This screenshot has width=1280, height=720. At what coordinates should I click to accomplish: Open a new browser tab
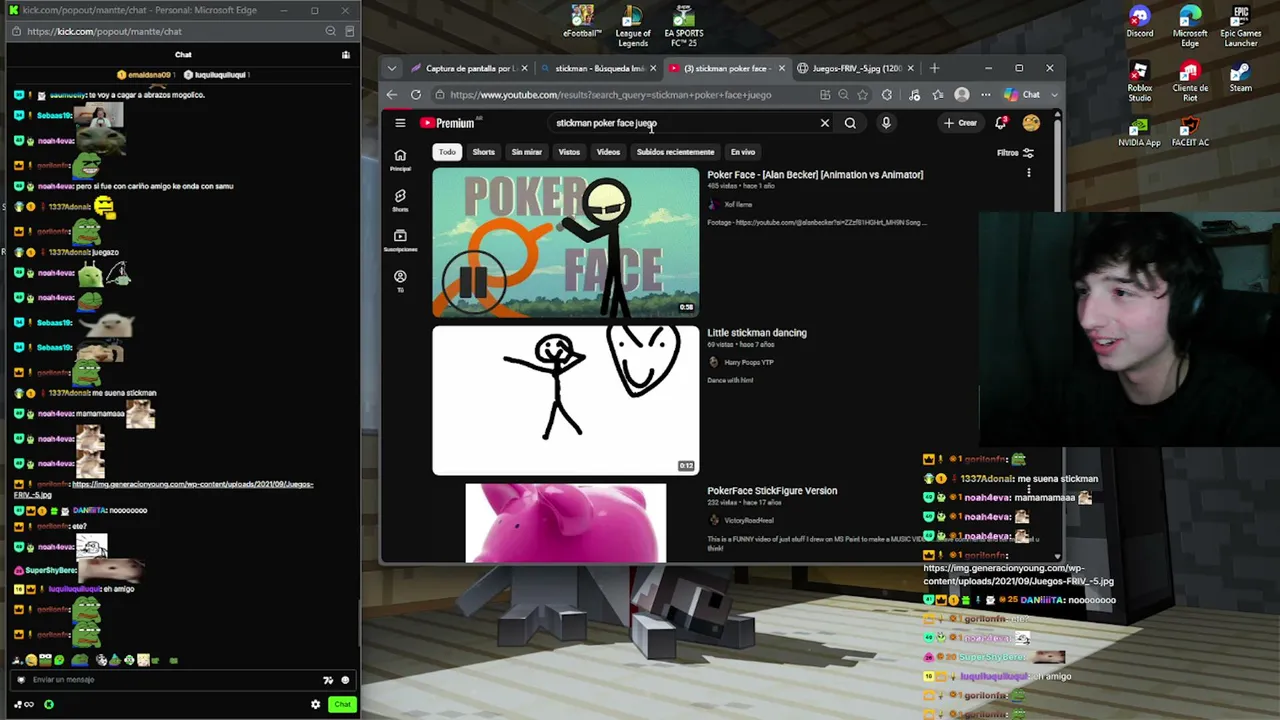tap(934, 68)
